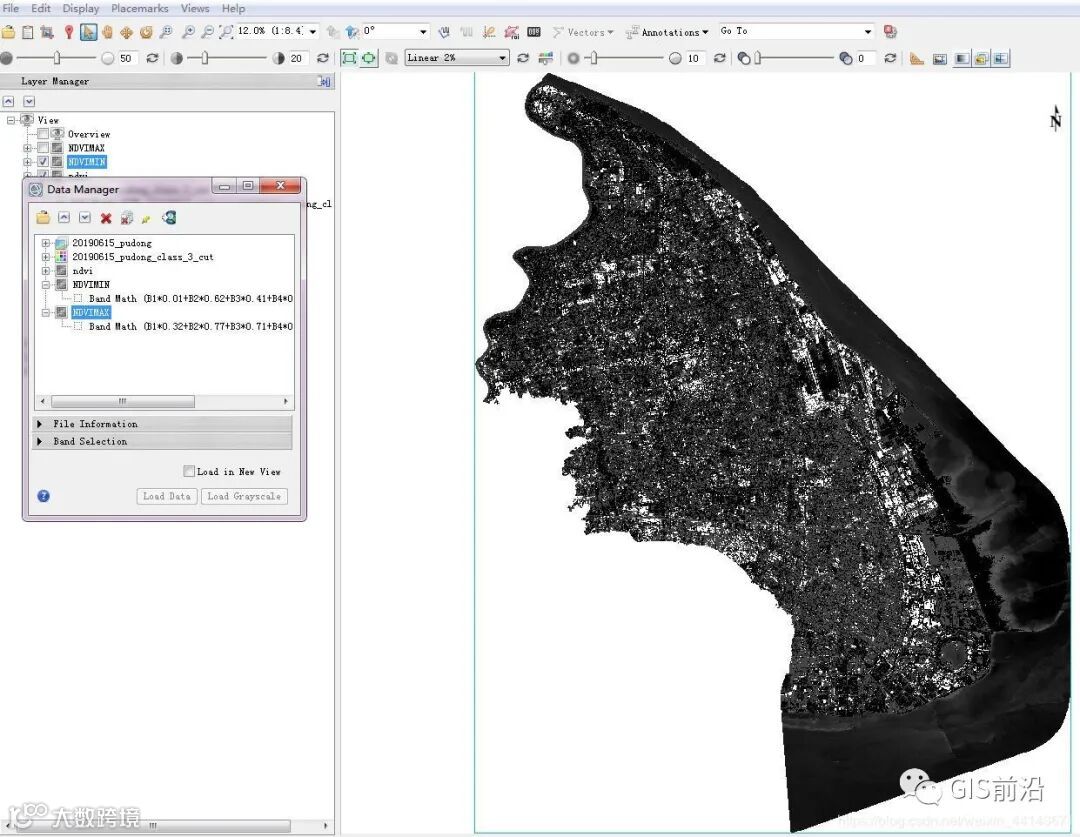Open the Linear 2% stretch dropdown
The width and height of the screenshot is (1080, 837).
click(502, 58)
